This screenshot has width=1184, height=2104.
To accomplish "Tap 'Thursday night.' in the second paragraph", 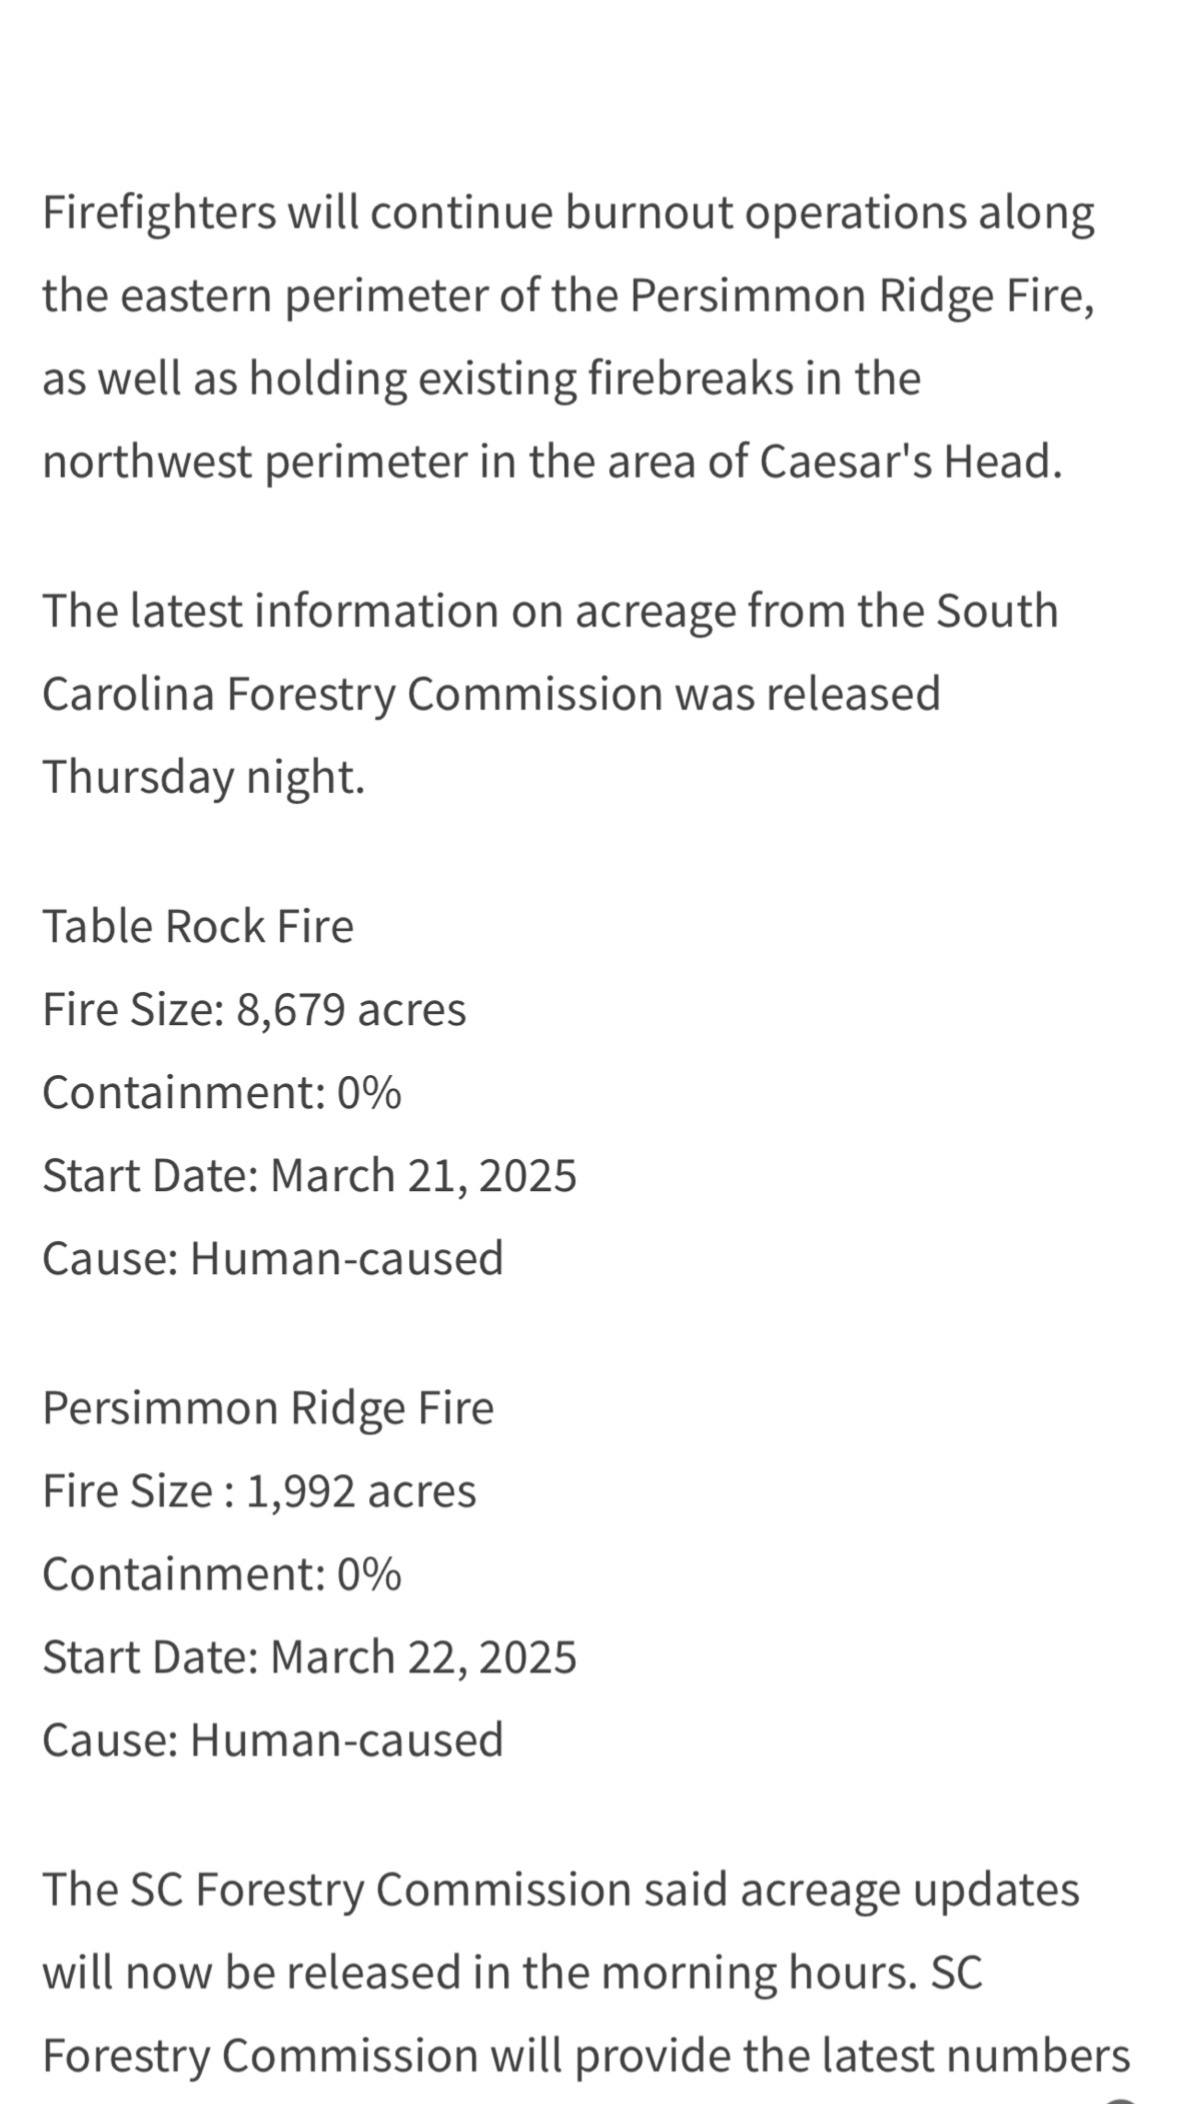I will [203, 777].
